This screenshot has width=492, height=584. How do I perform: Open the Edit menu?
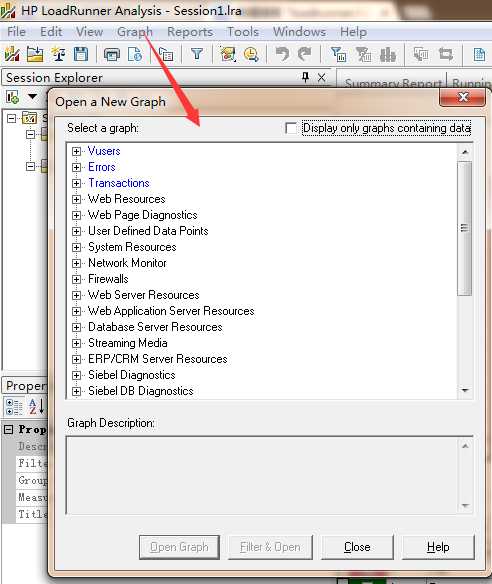[51, 32]
